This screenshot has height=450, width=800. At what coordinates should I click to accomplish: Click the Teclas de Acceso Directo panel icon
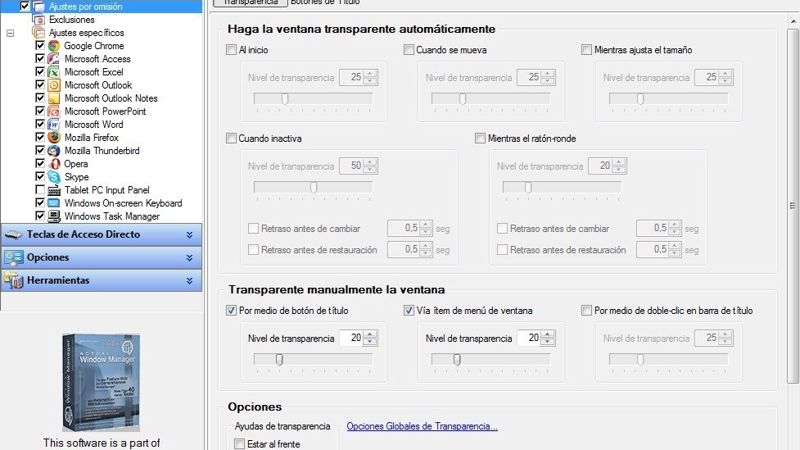tap(14, 235)
